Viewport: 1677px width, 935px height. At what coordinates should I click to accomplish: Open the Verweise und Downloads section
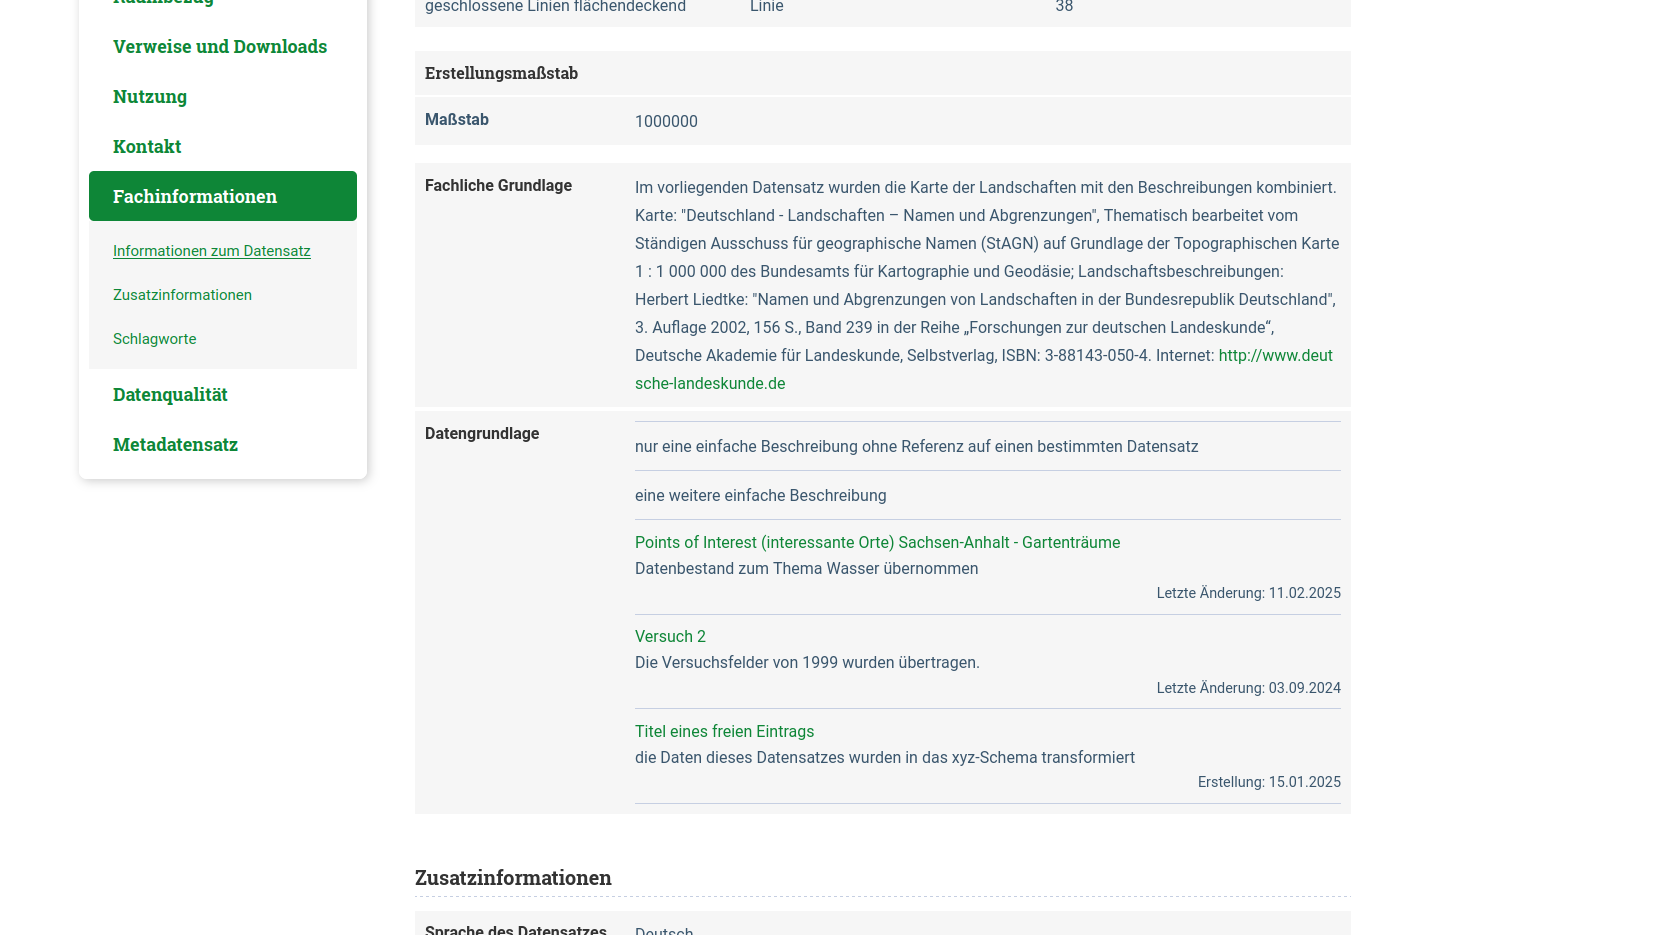pos(220,47)
